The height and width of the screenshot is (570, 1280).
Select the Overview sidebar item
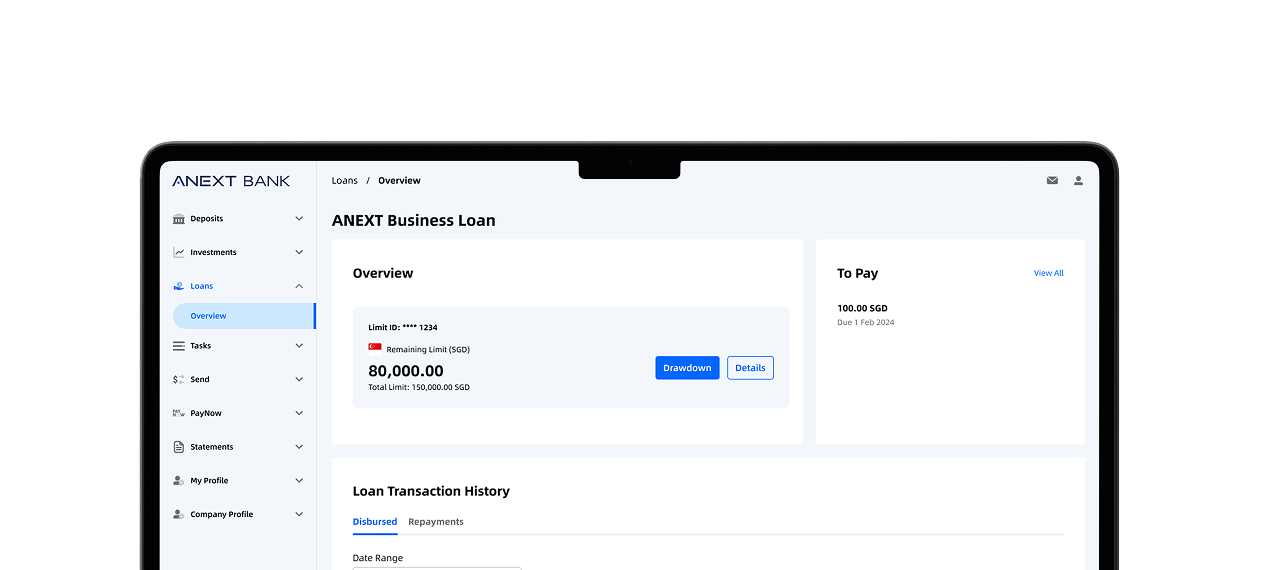(243, 316)
